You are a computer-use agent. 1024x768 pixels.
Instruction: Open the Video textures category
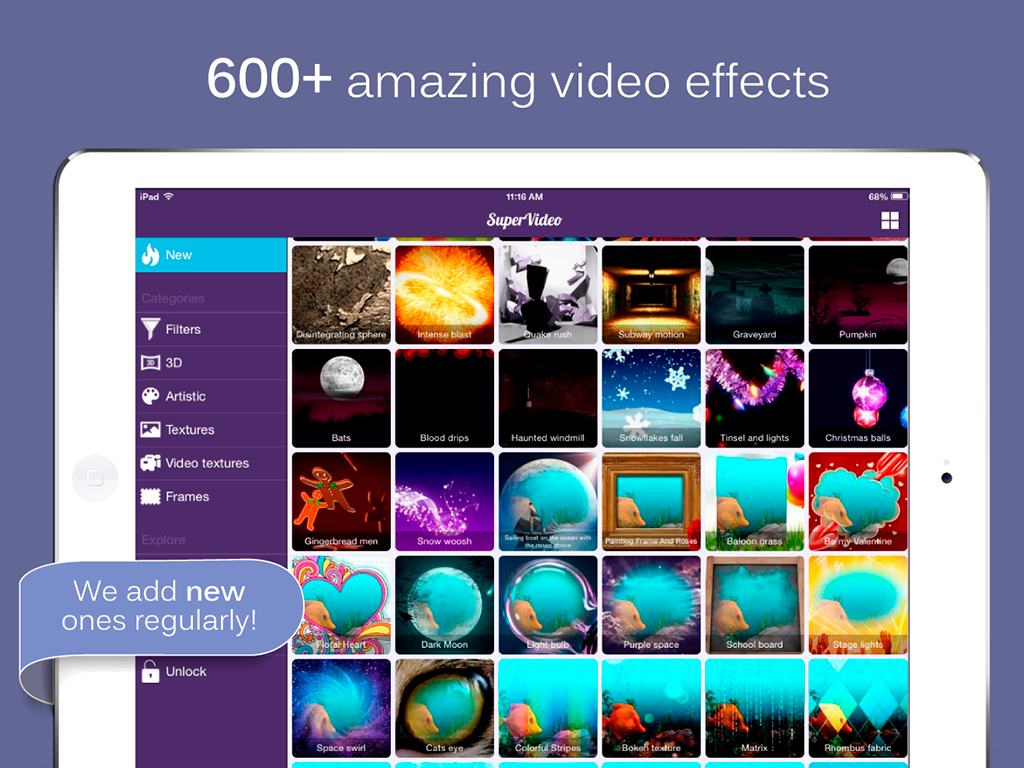[x=211, y=462]
